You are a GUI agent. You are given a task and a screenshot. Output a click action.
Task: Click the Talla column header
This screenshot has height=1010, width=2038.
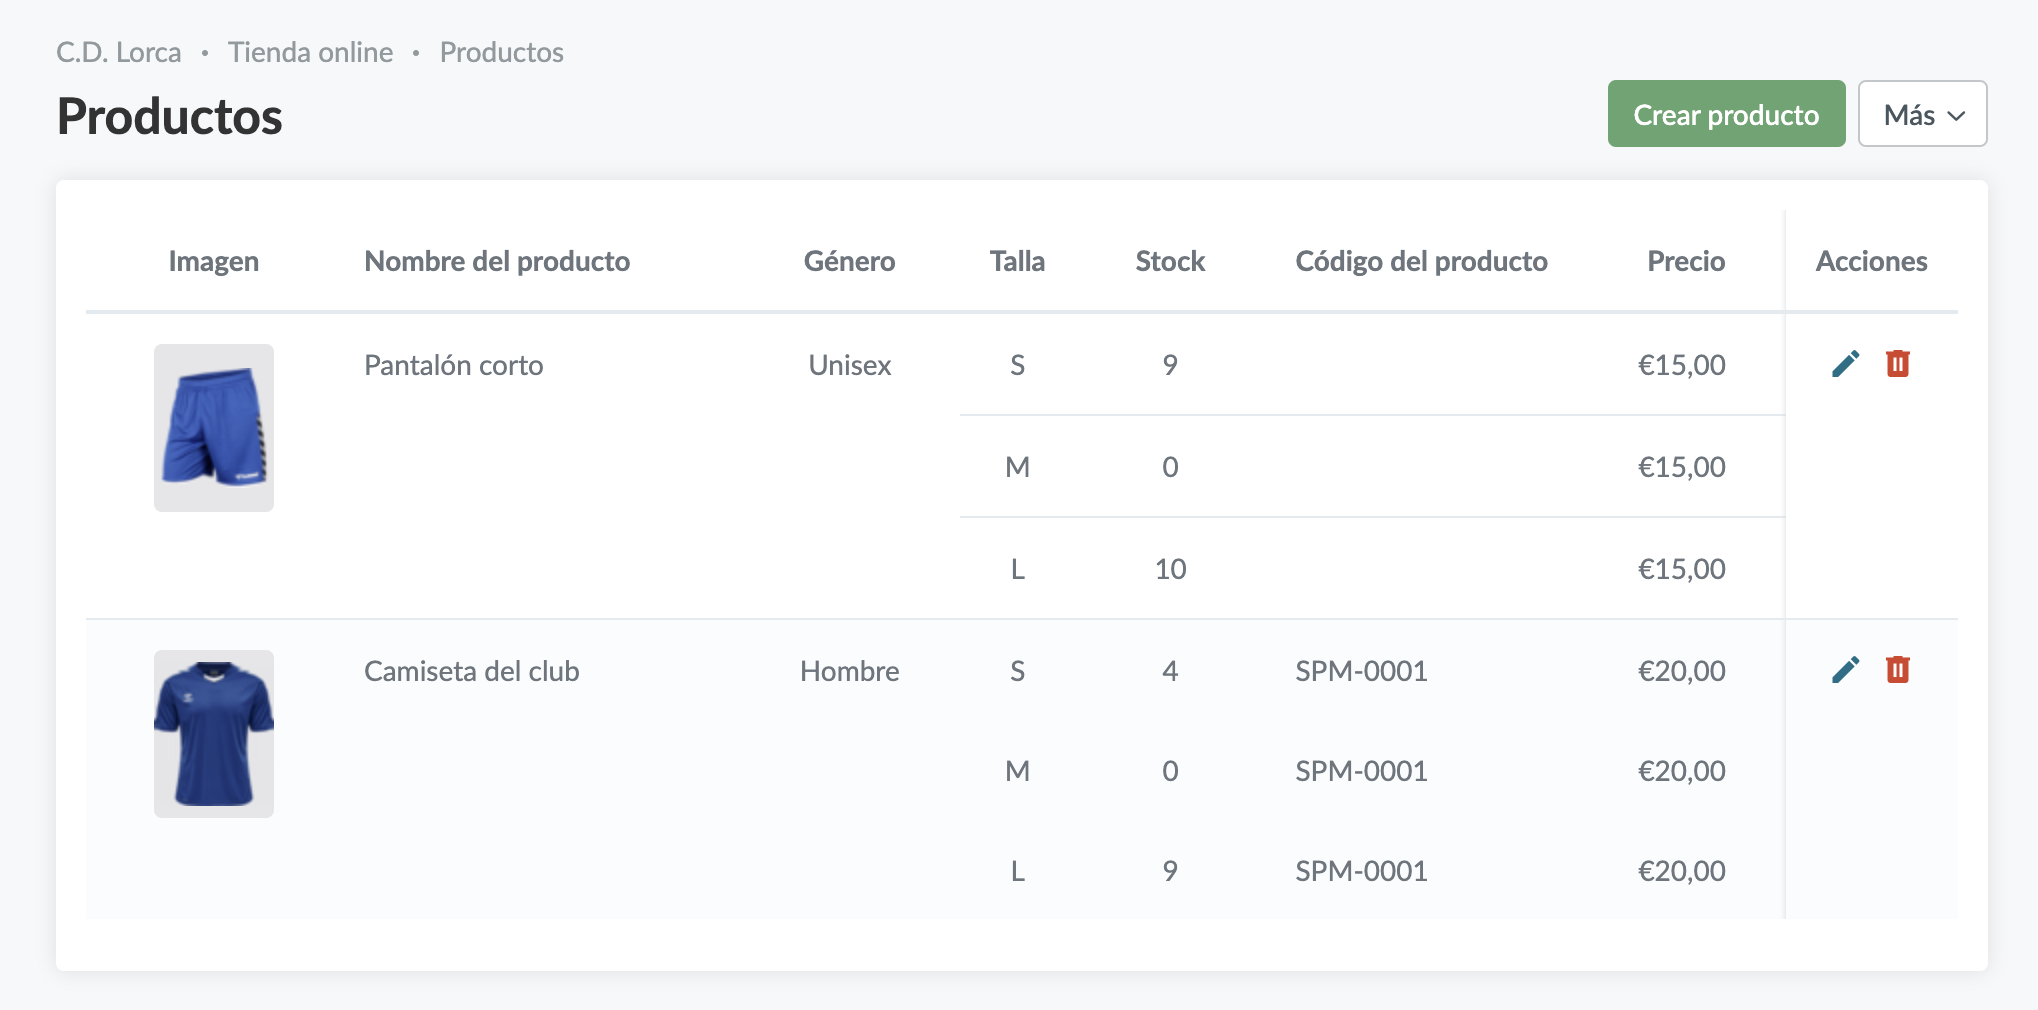1017,261
